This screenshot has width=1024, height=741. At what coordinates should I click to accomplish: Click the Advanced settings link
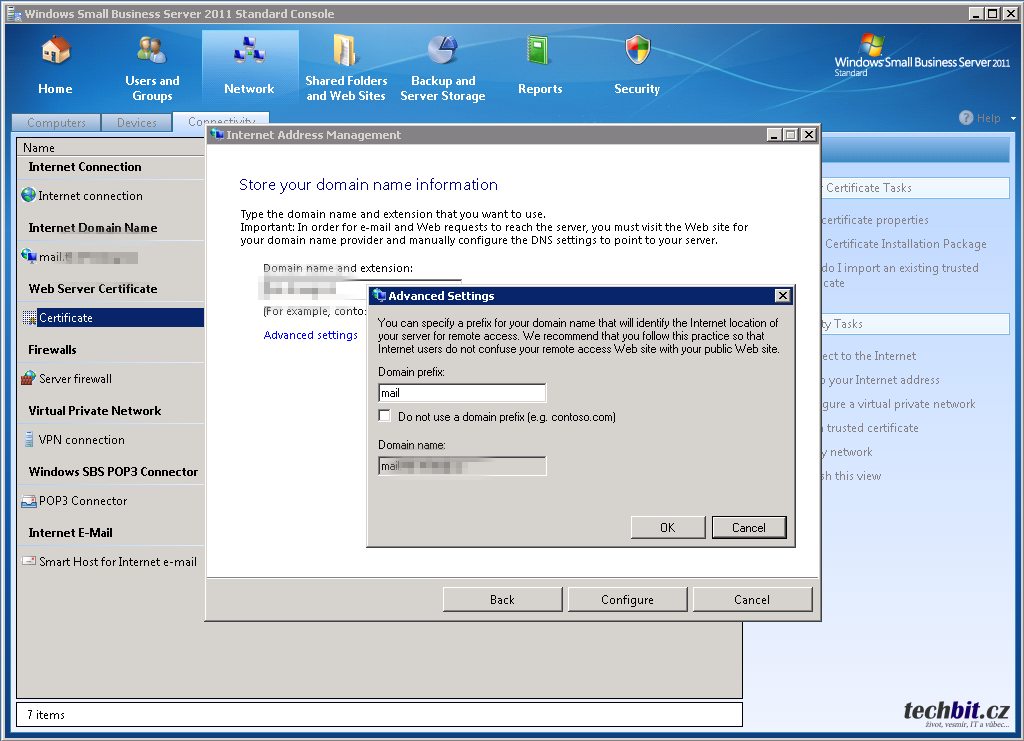[310, 335]
